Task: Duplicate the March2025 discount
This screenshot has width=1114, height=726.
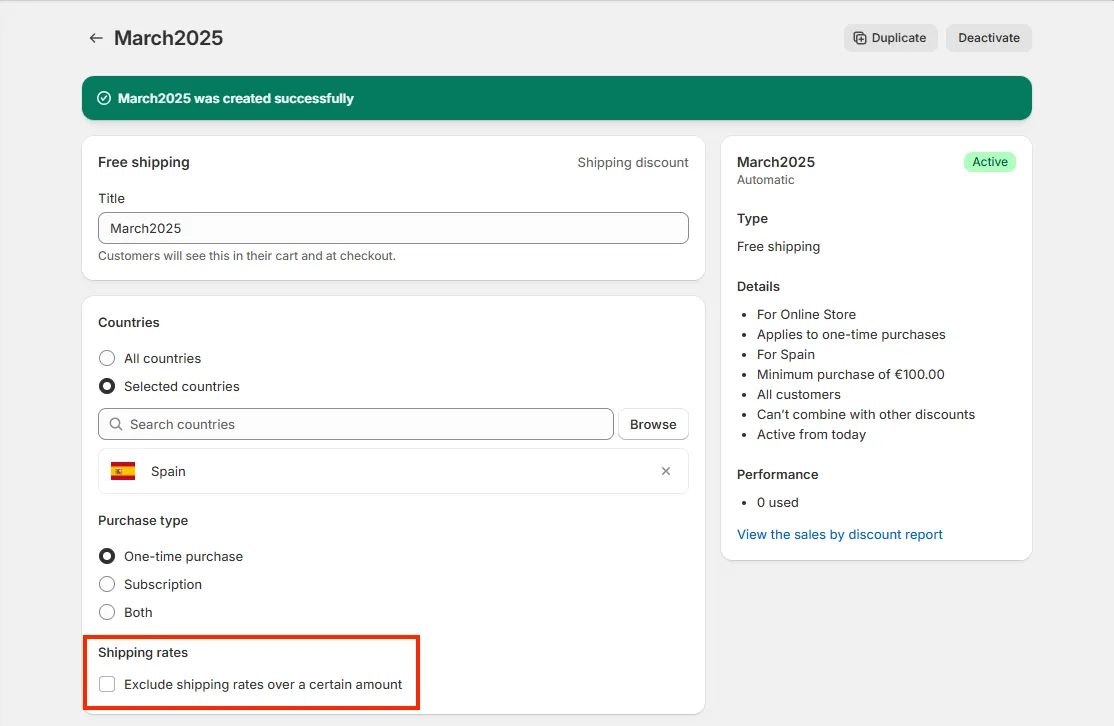Action: 890,37
